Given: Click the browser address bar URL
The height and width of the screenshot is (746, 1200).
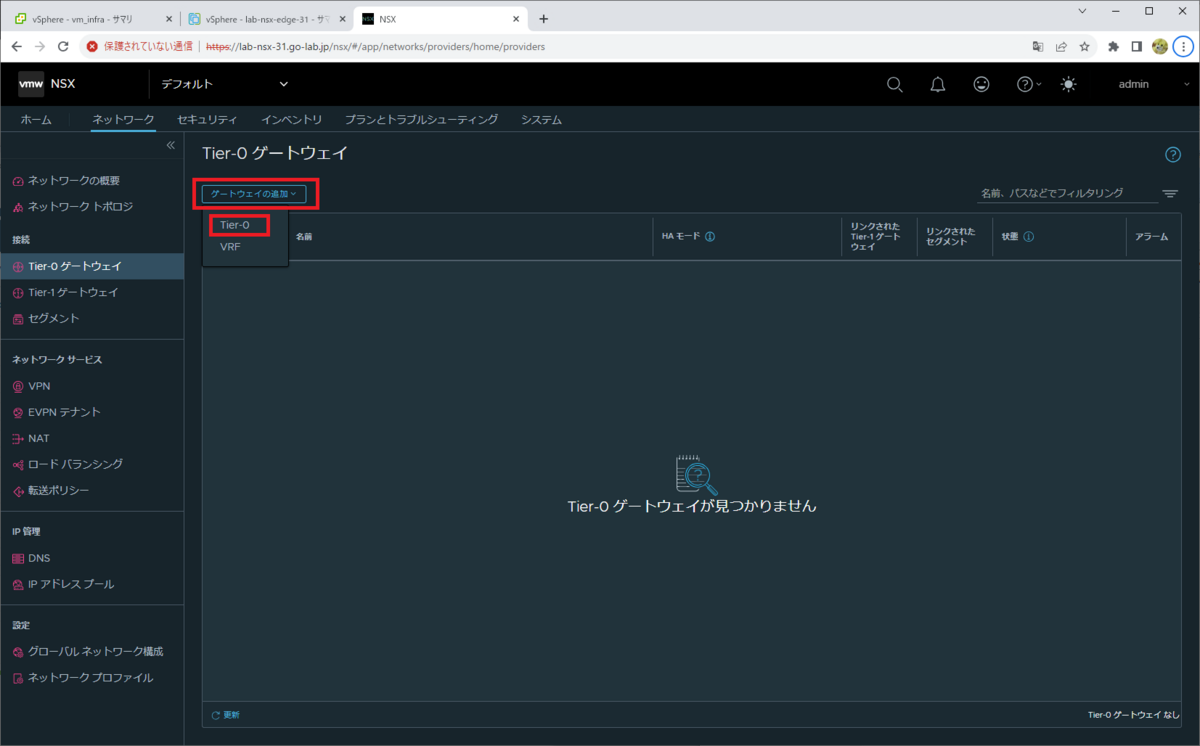Looking at the screenshot, I should coord(375,46).
